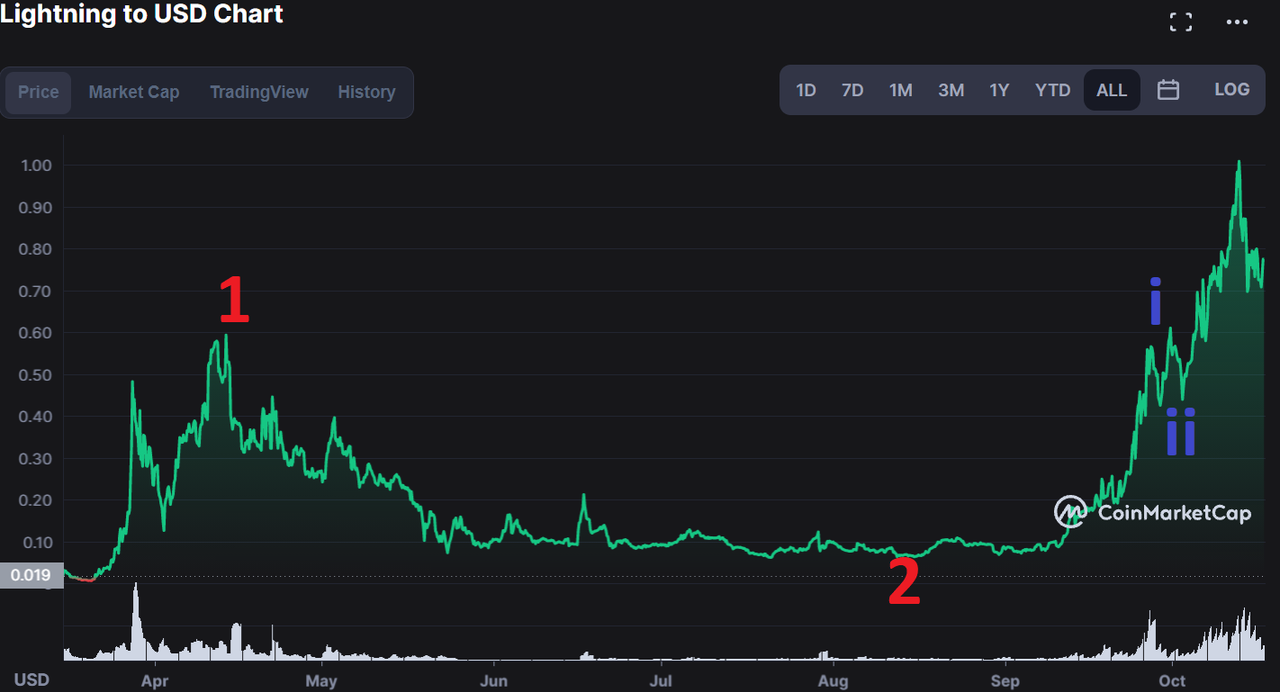Click the USD currency label
1280x692 pixels.
point(31,680)
